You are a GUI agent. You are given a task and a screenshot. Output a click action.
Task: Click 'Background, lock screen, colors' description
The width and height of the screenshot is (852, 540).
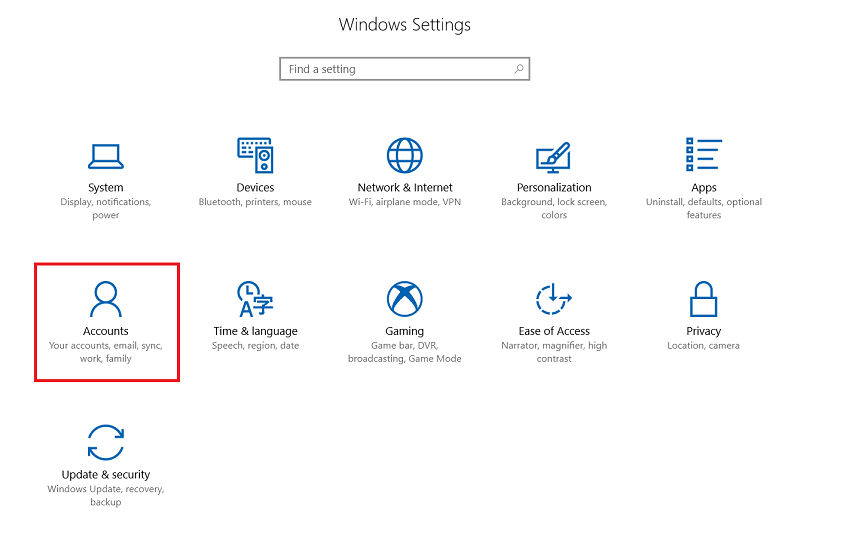pyautogui.click(x=554, y=209)
